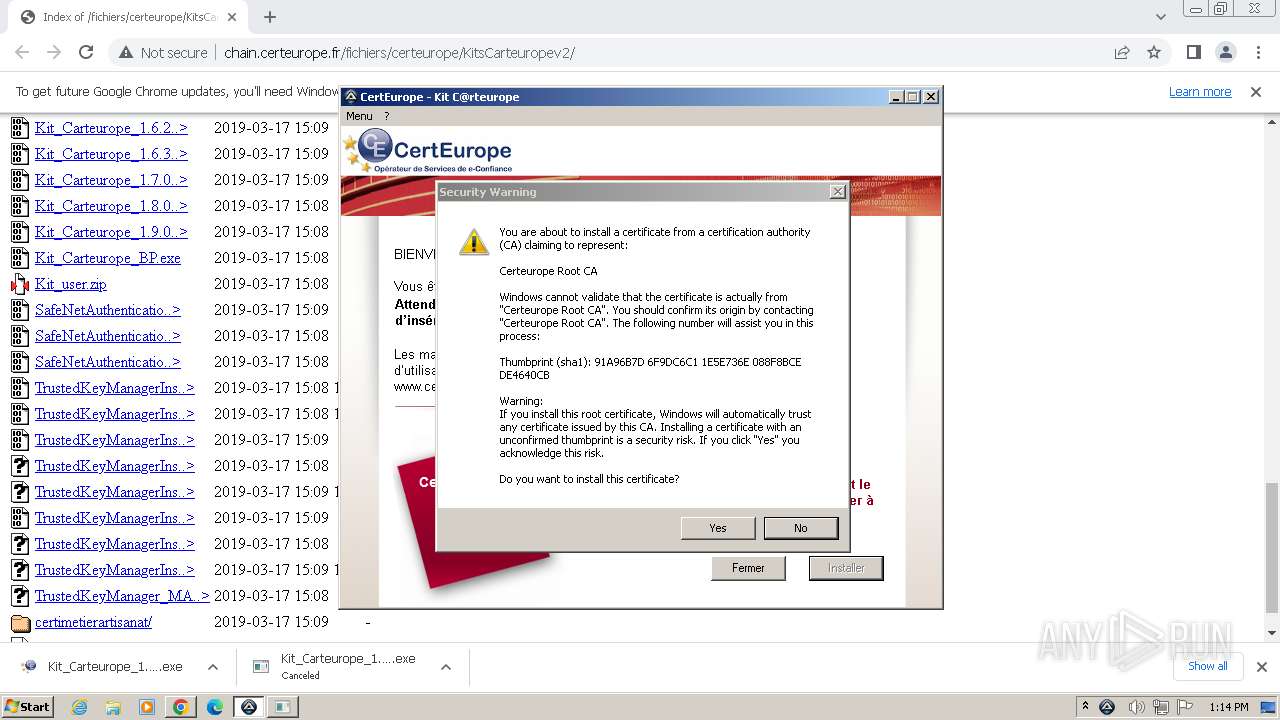1280x720 pixels.
Task: Launch Internet Explorer from taskbar
Action: coord(80,707)
